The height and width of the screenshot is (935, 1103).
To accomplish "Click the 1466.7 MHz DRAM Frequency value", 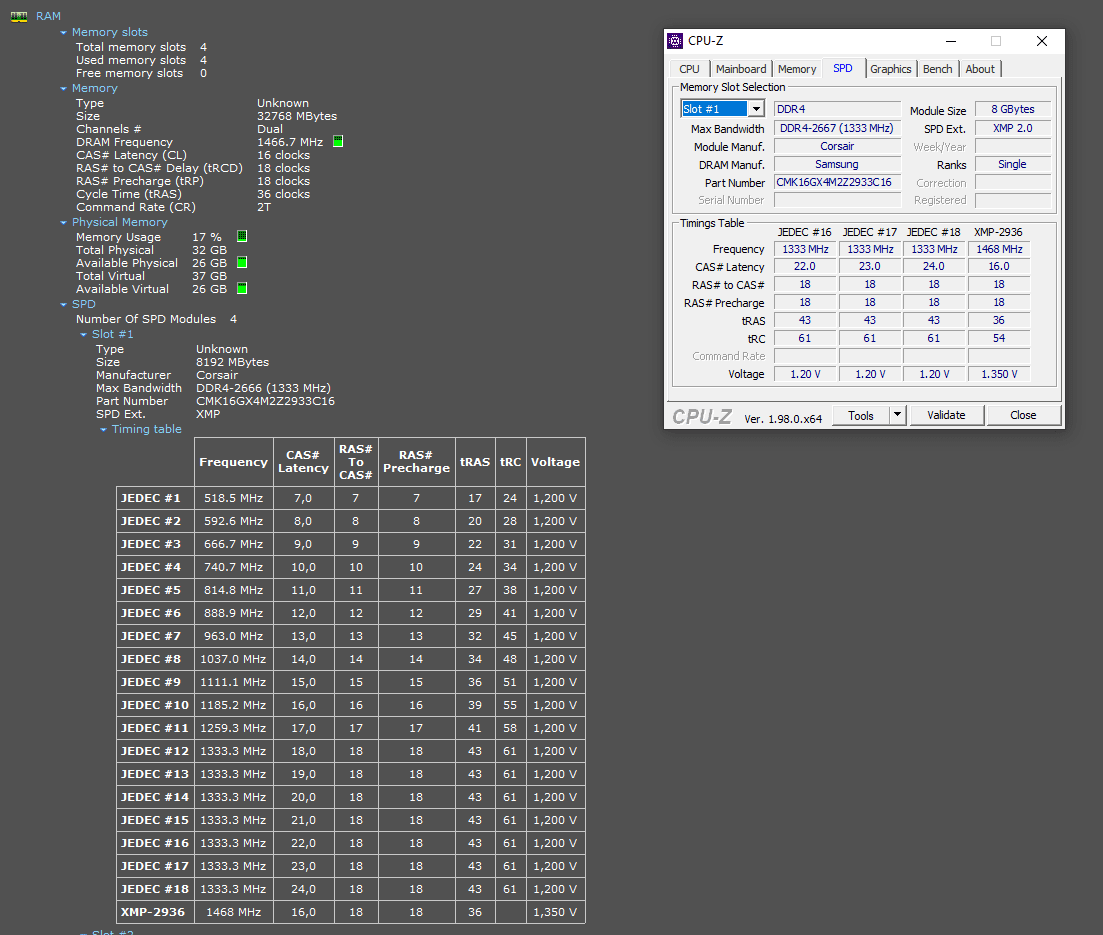I will (x=290, y=142).
